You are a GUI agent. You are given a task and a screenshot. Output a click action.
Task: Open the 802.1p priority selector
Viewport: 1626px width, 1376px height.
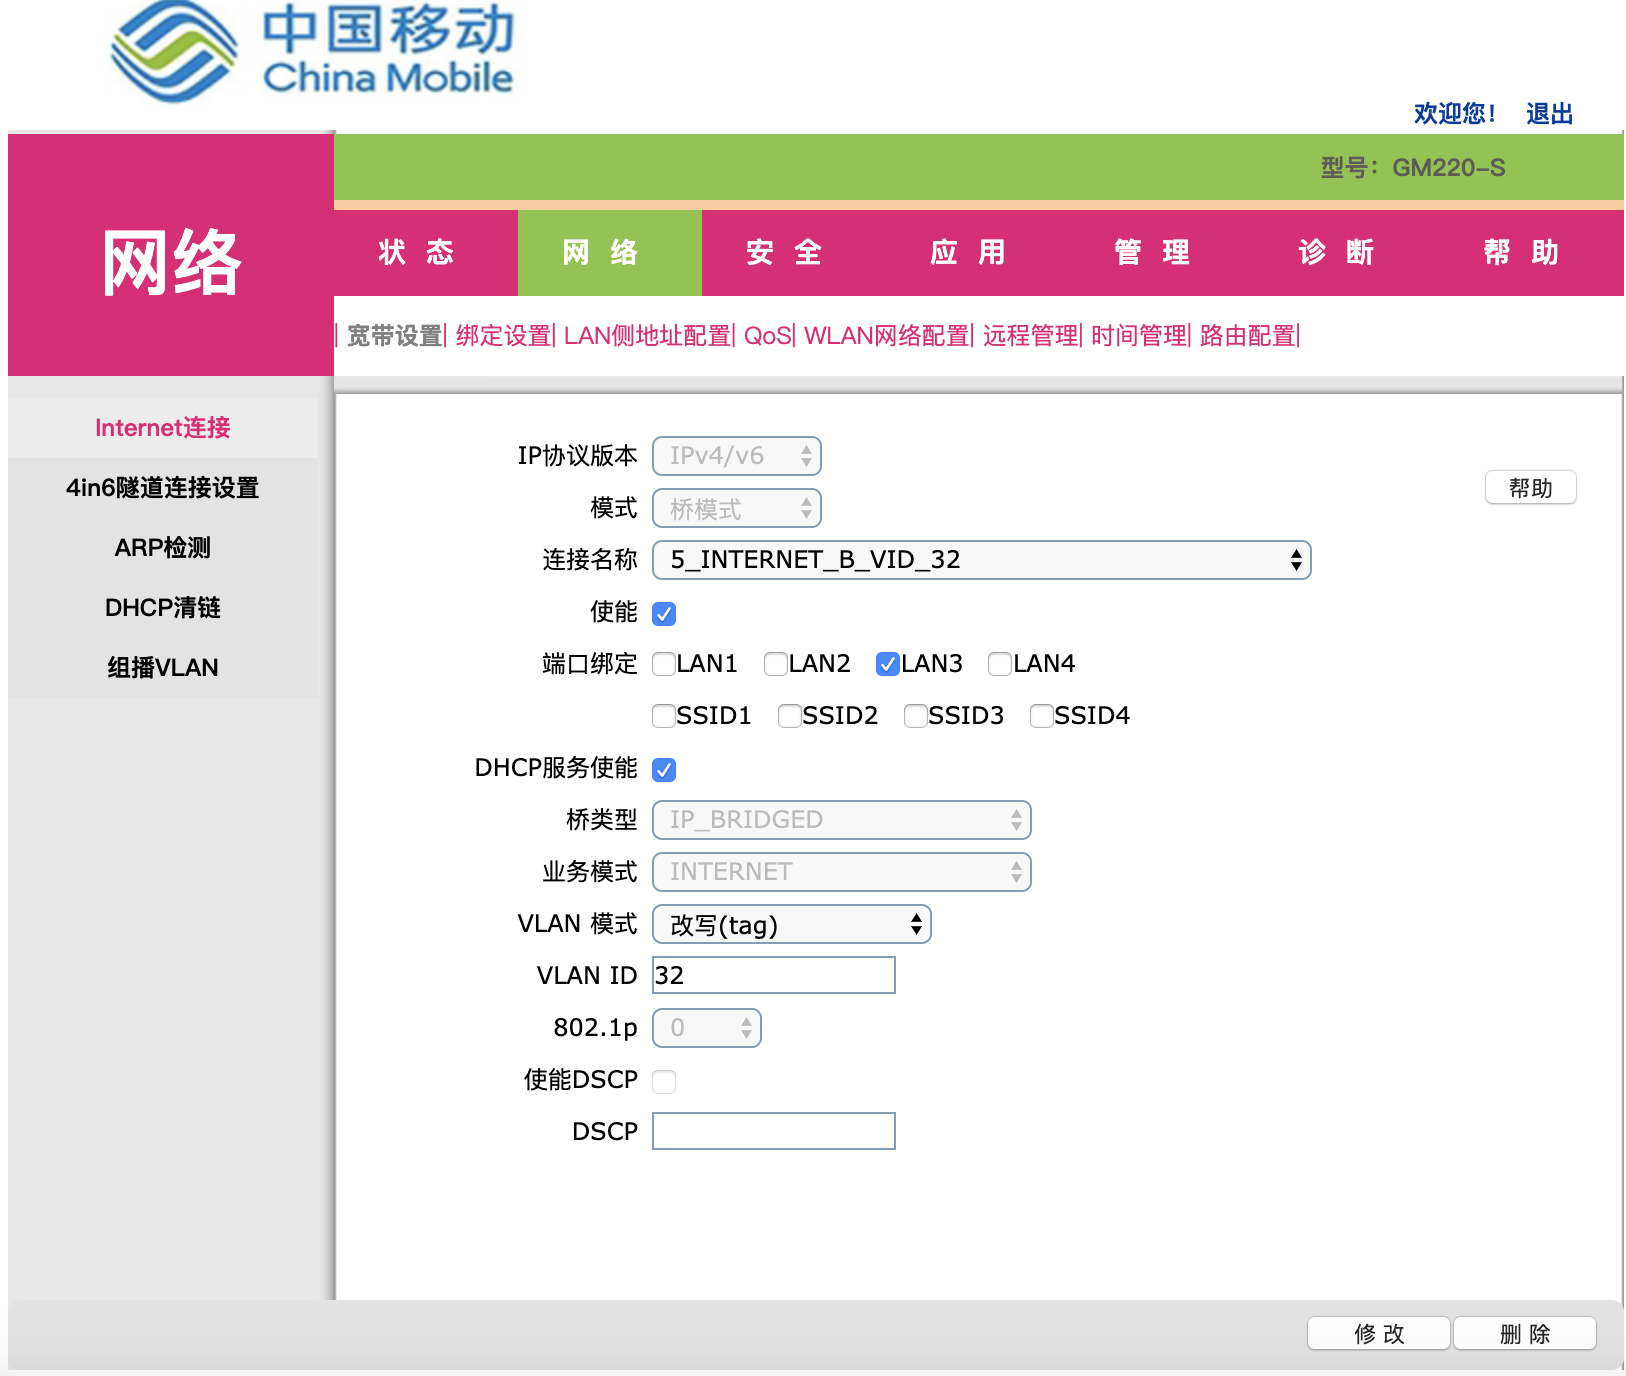coord(706,1027)
